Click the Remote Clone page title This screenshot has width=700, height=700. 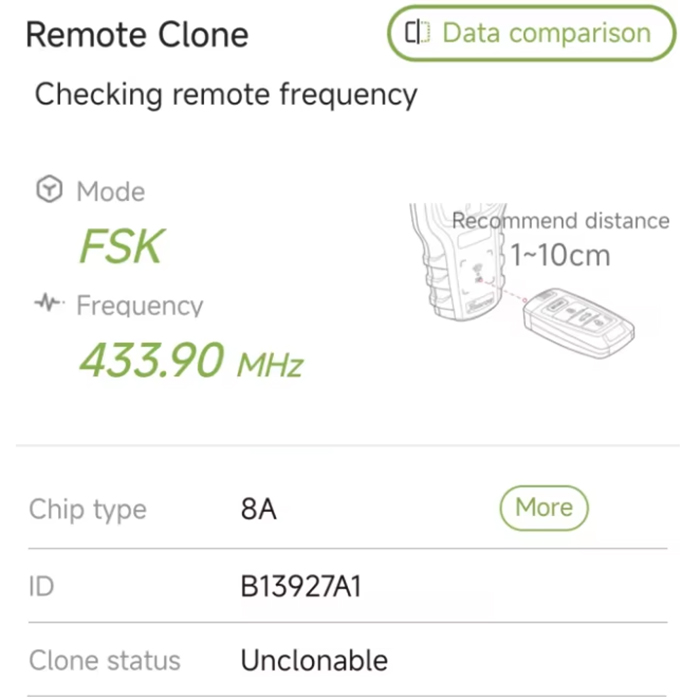(x=136, y=35)
